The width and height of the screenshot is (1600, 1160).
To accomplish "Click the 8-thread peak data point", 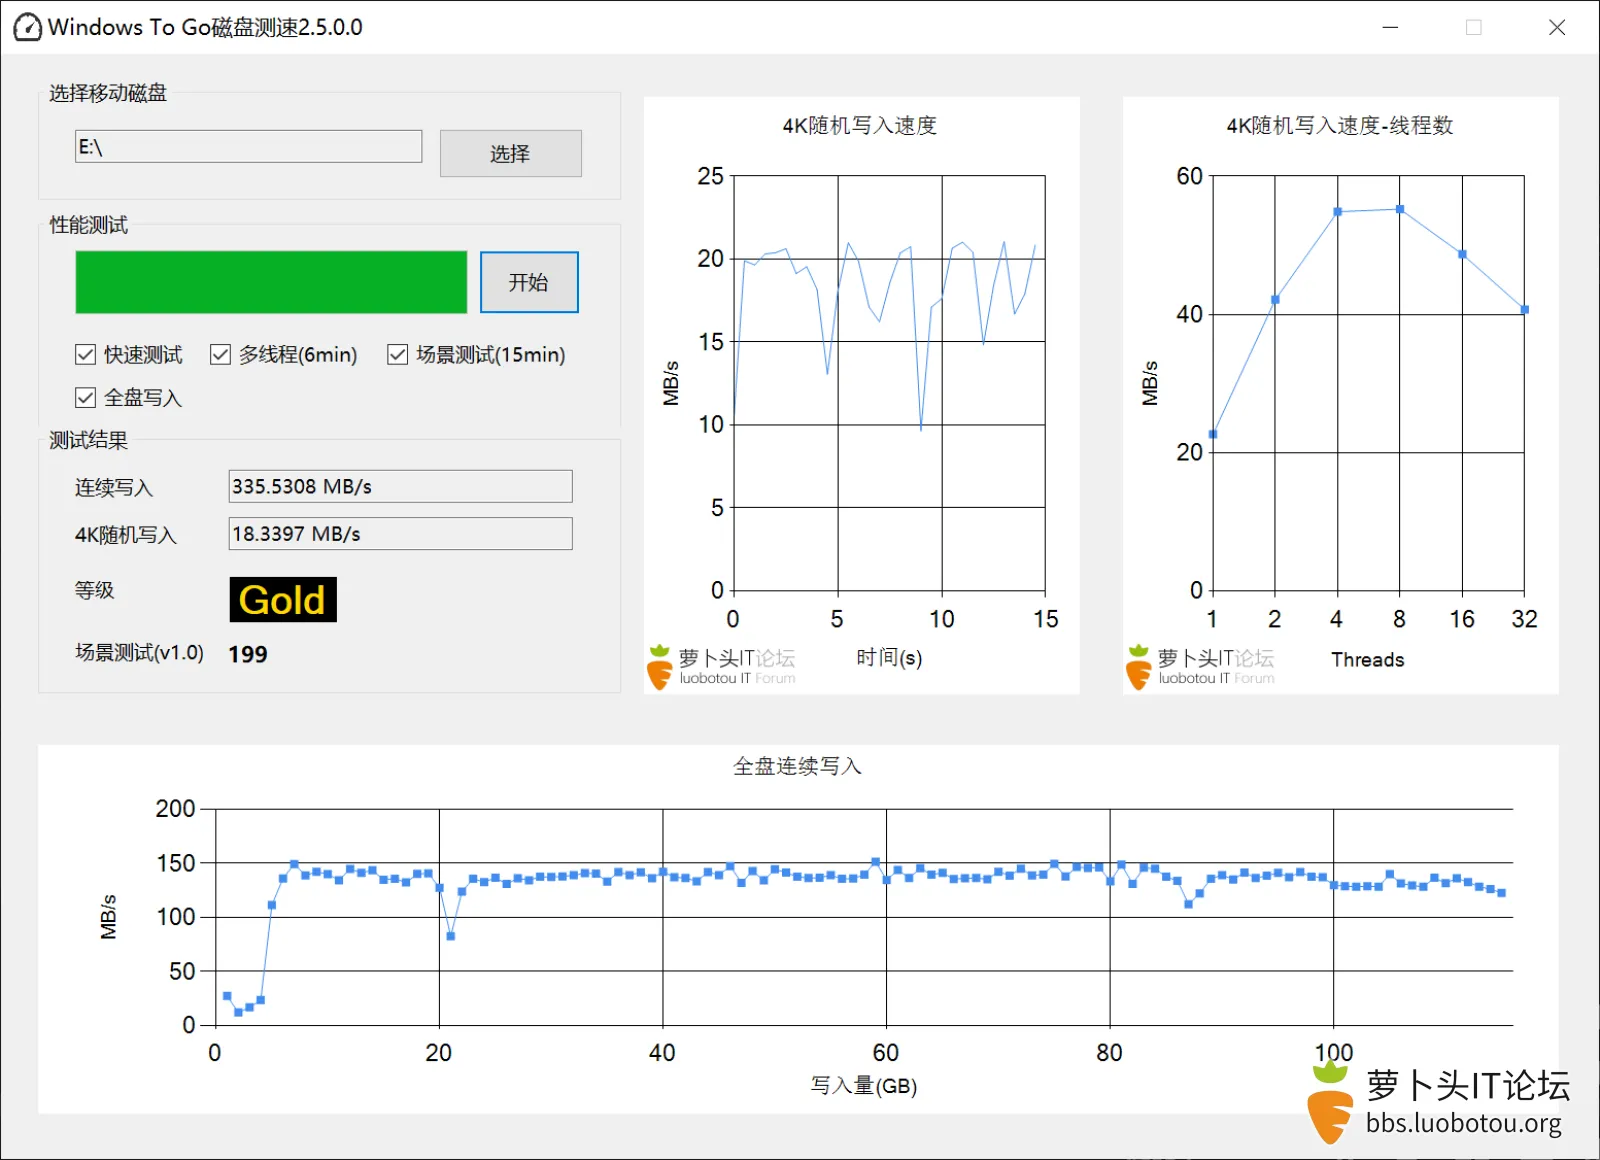I will 1400,210.
